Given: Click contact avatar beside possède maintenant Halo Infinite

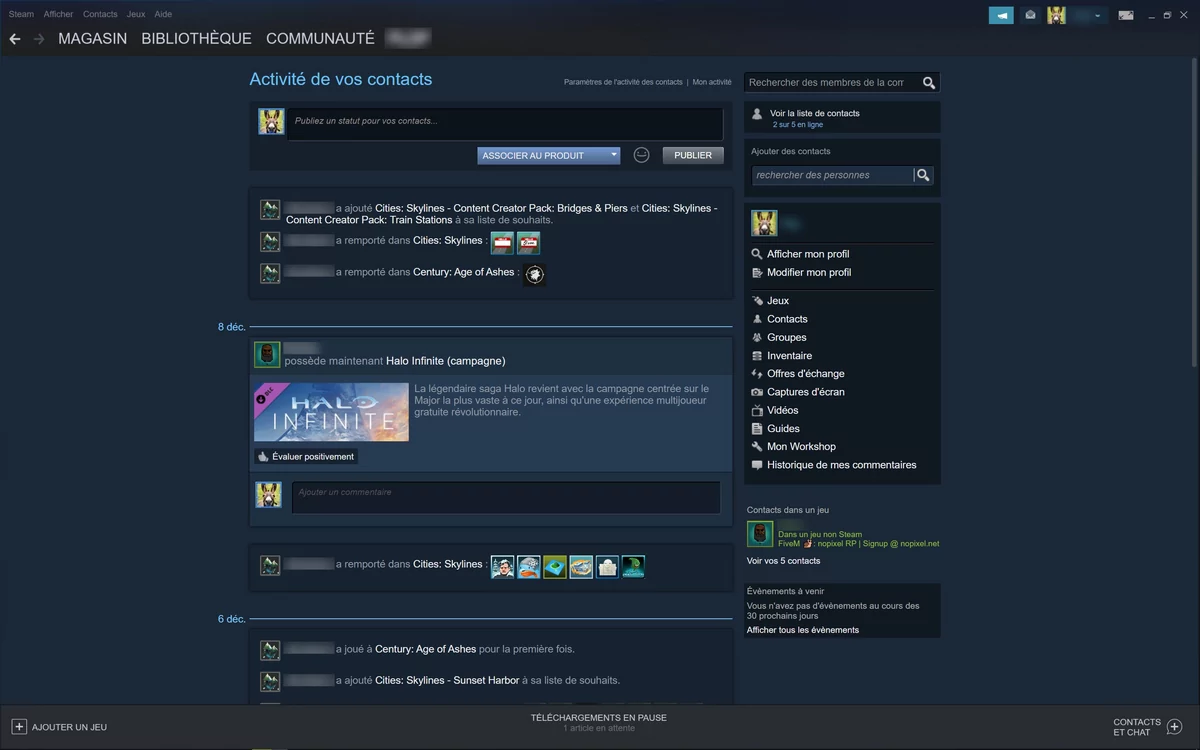Looking at the screenshot, I should coord(267,355).
